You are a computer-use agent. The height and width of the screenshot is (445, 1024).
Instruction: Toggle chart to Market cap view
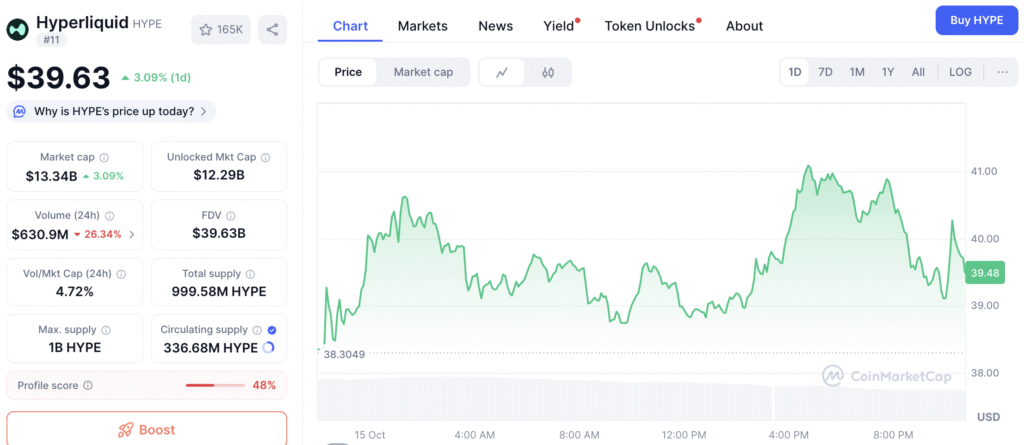pyautogui.click(x=423, y=72)
